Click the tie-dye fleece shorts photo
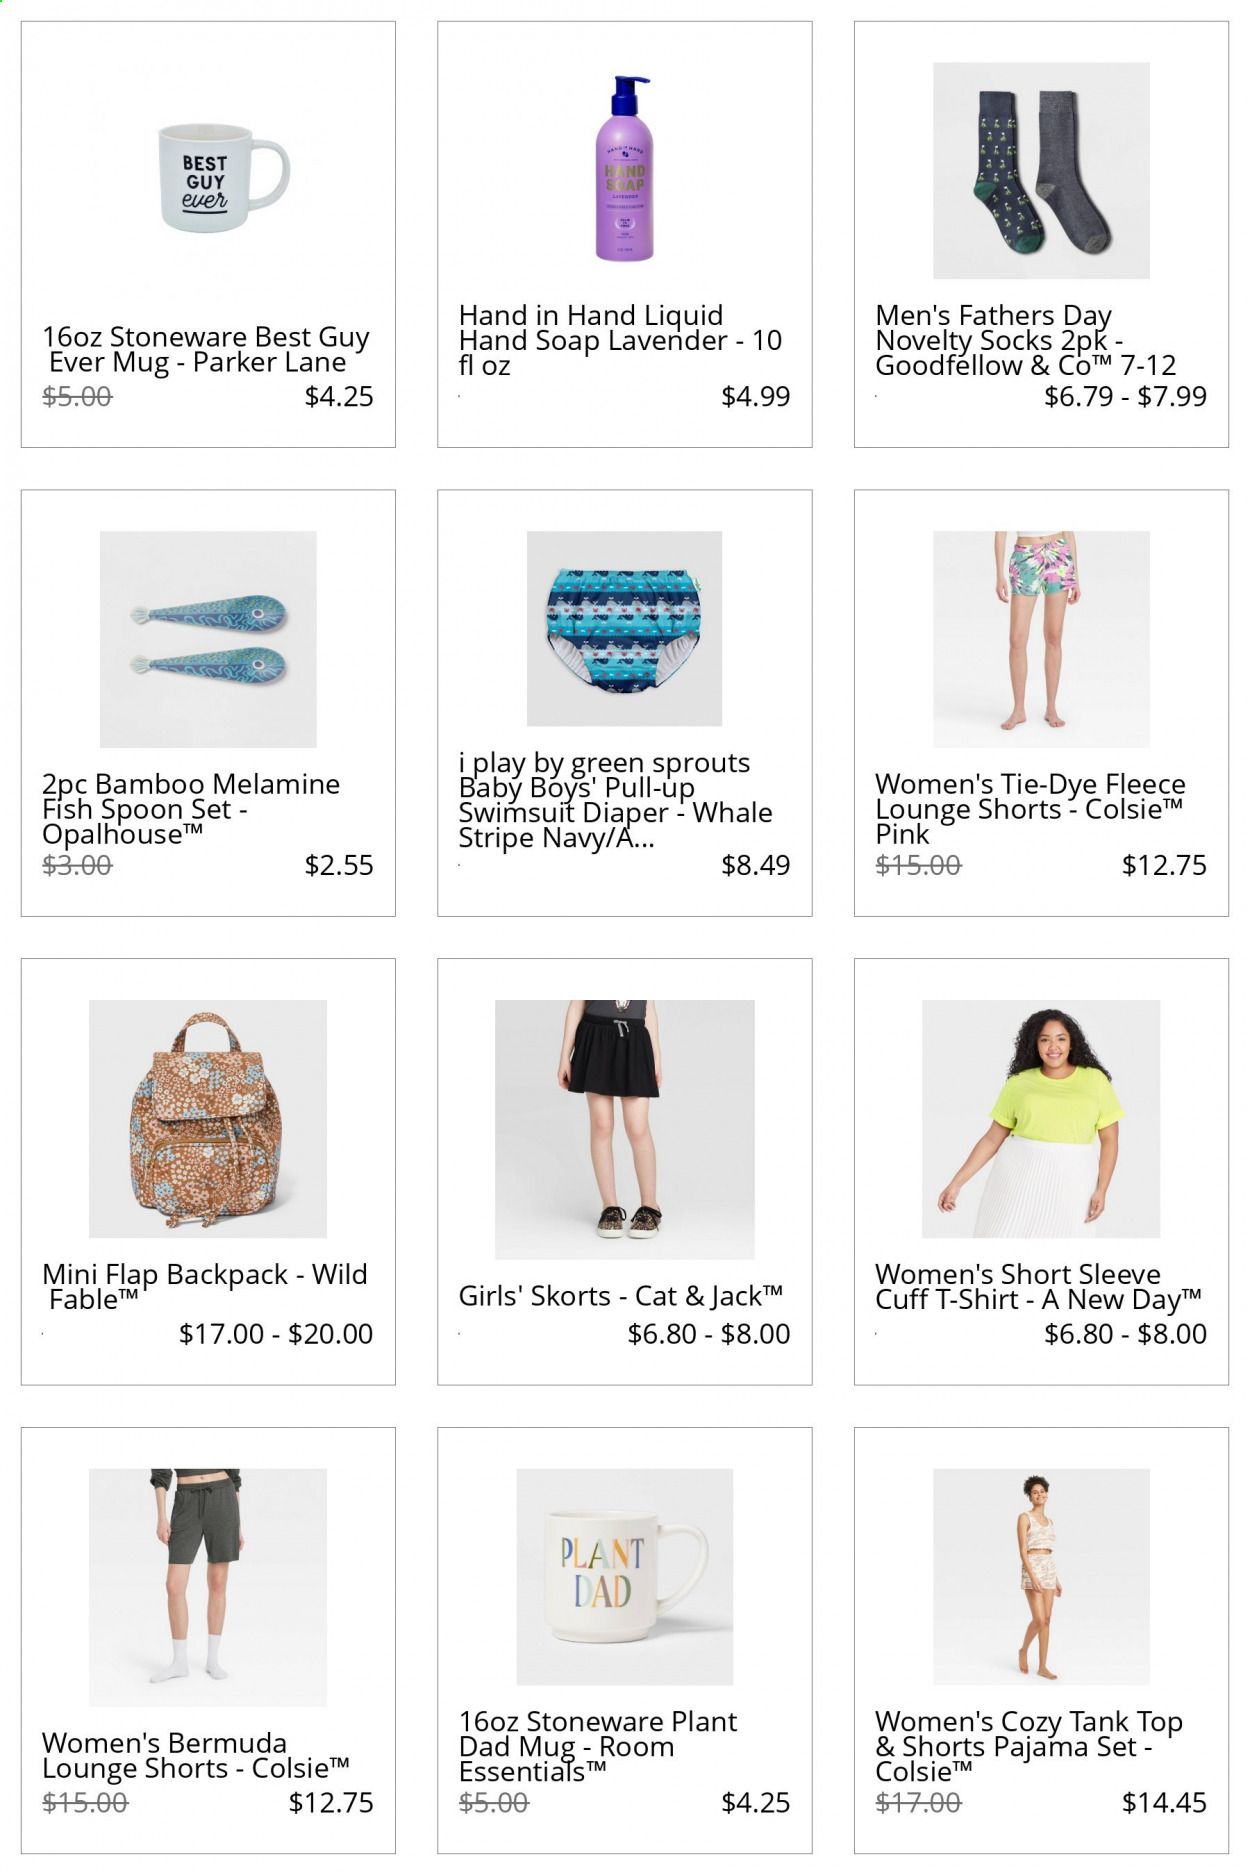The width and height of the screenshot is (1250, 1875). coord(1041,639)
